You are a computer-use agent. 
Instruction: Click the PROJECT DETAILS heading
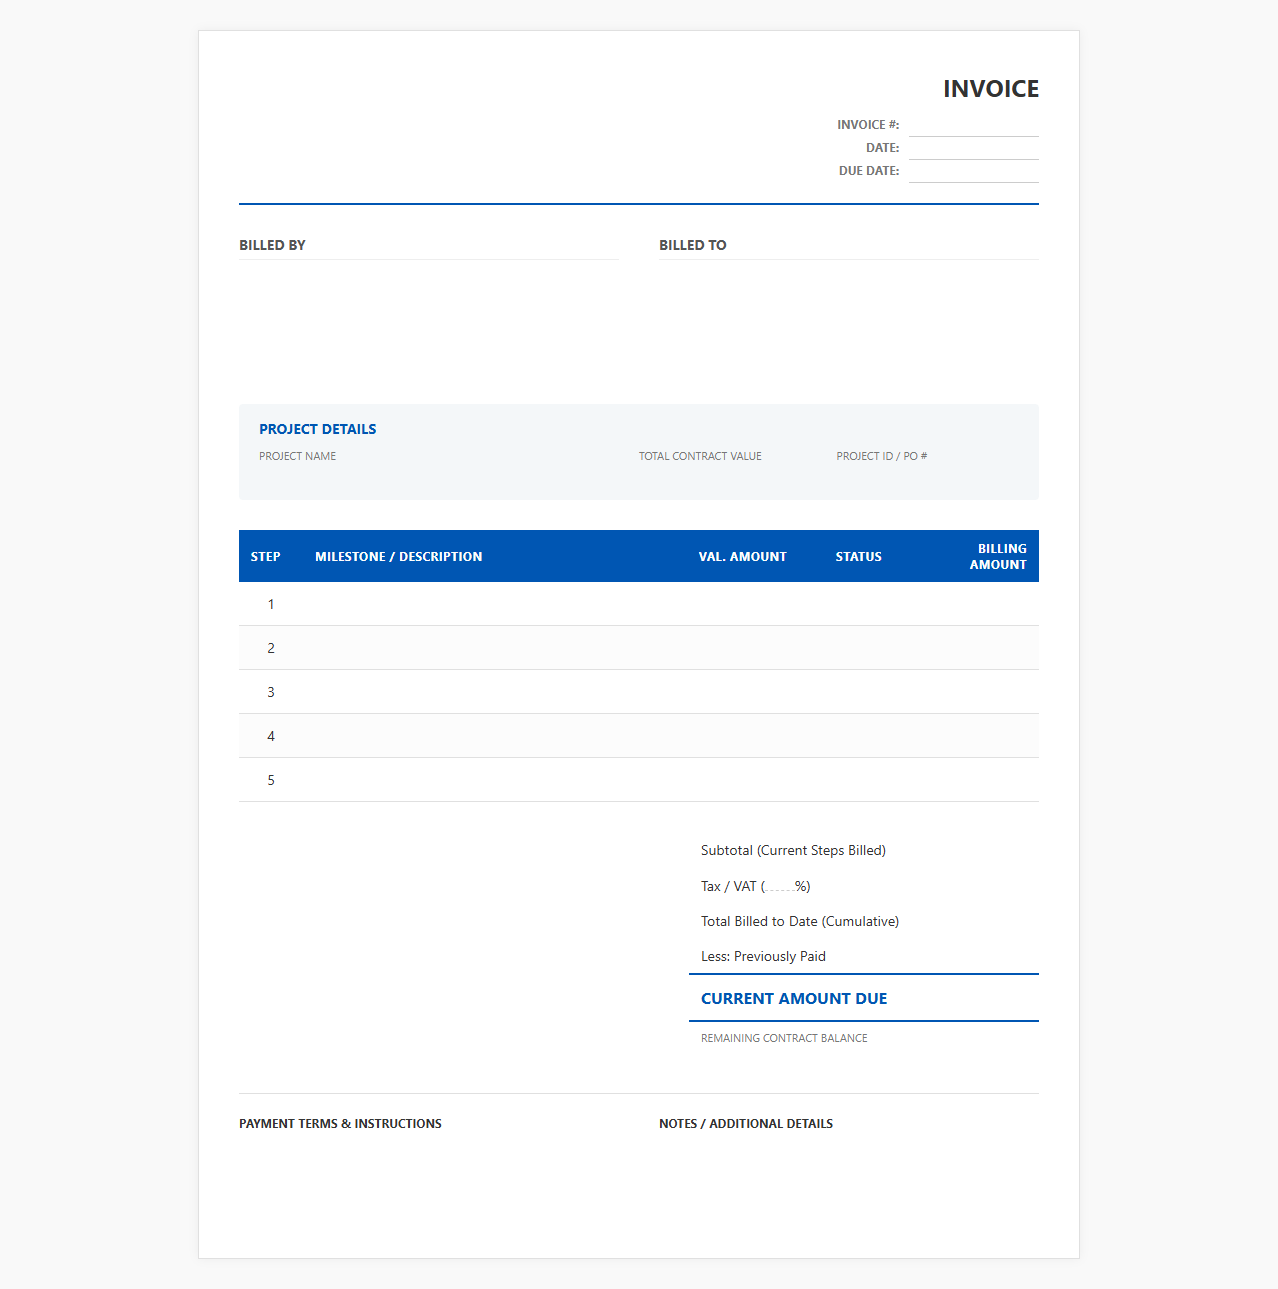coord(318,429)
